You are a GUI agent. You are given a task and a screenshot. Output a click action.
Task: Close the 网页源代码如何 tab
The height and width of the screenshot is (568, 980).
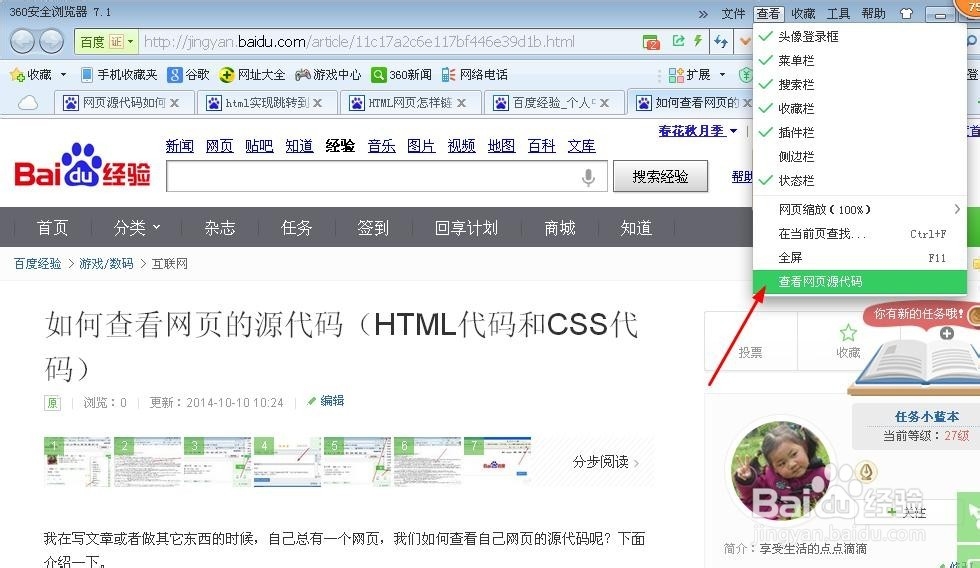point(174,103)
